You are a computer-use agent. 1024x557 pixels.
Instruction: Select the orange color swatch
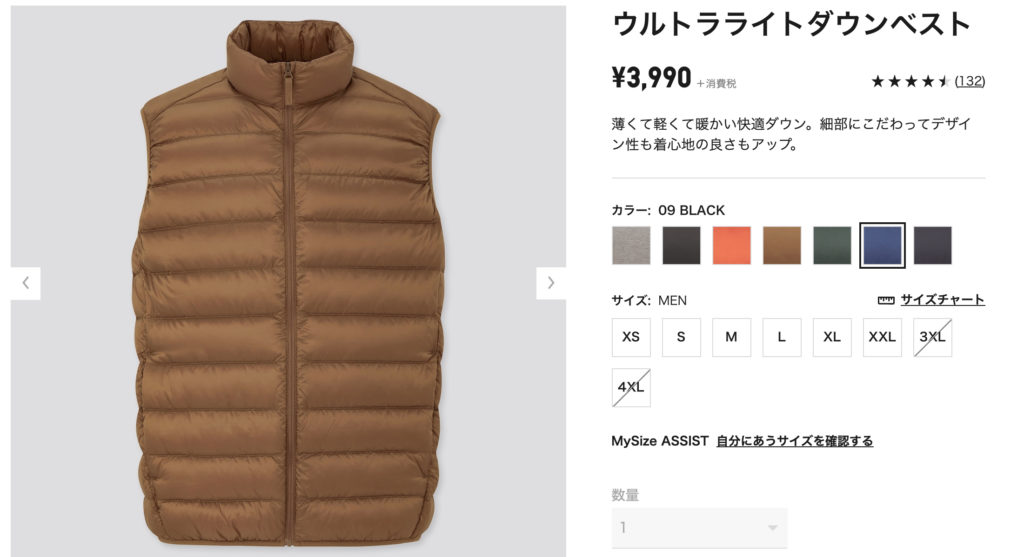click(x=731, y=246)
